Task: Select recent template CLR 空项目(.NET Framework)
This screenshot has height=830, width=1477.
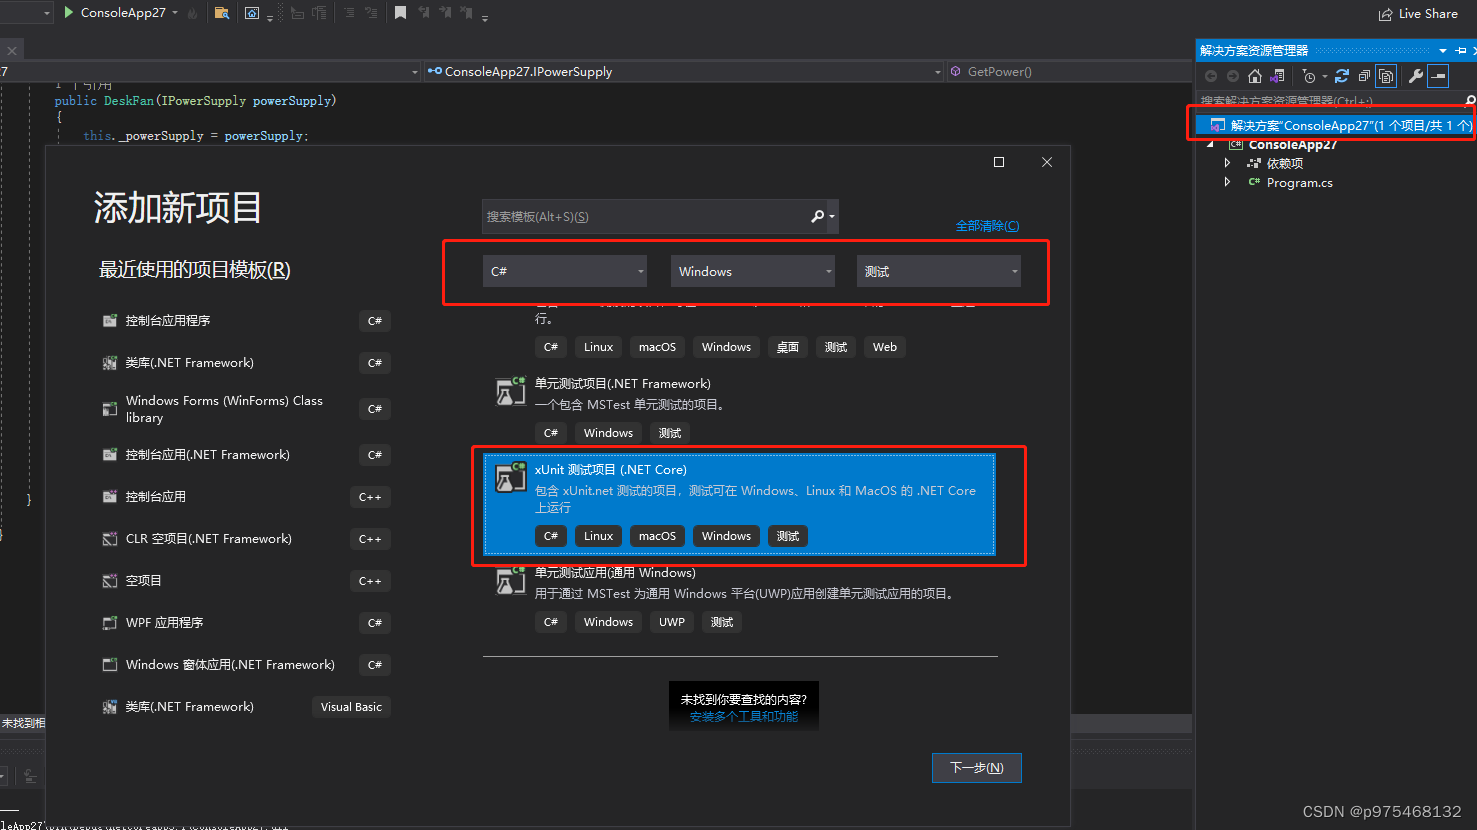Action: (246, 539)
